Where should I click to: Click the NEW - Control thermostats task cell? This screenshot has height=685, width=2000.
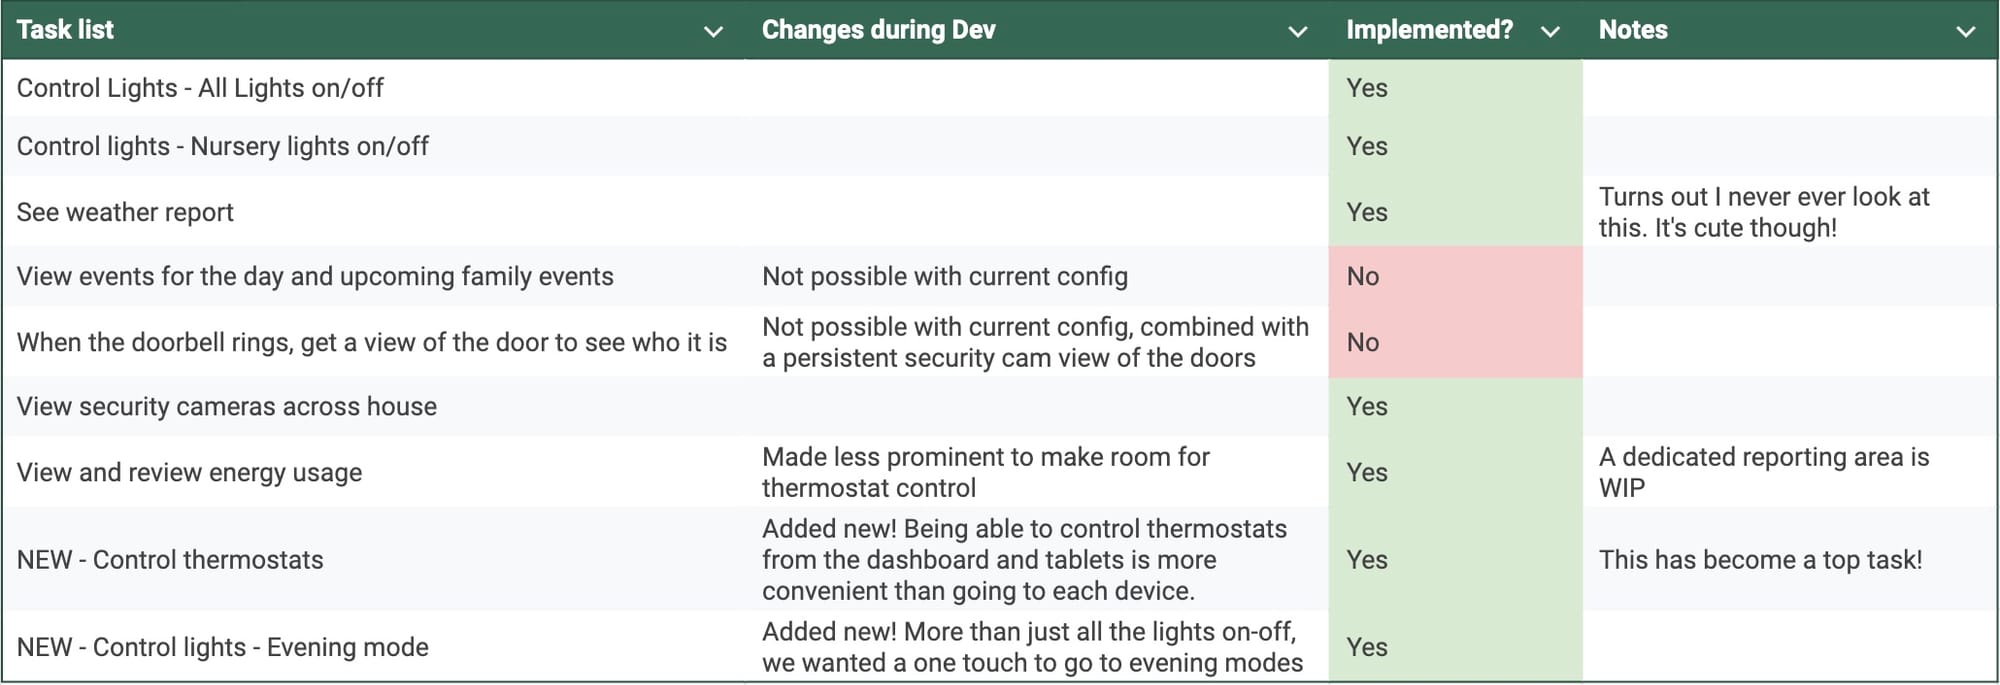coord(170,560)
